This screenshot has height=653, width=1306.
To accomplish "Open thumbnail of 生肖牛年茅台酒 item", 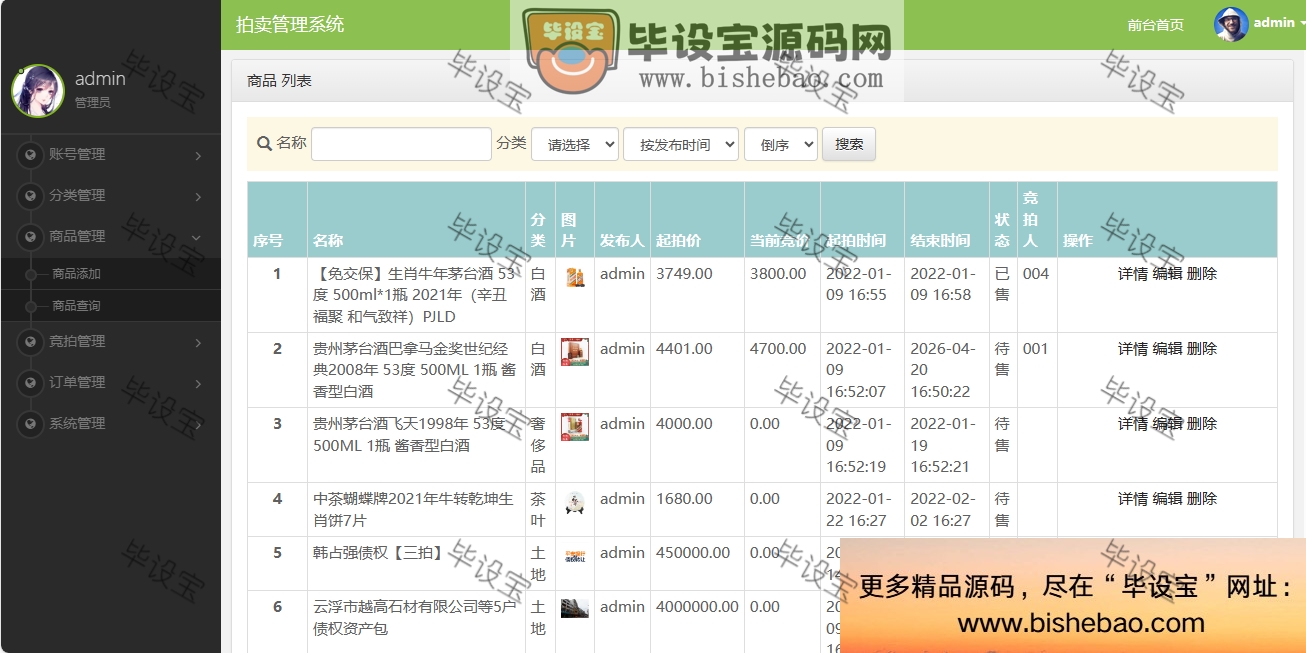I will point(574,277).
